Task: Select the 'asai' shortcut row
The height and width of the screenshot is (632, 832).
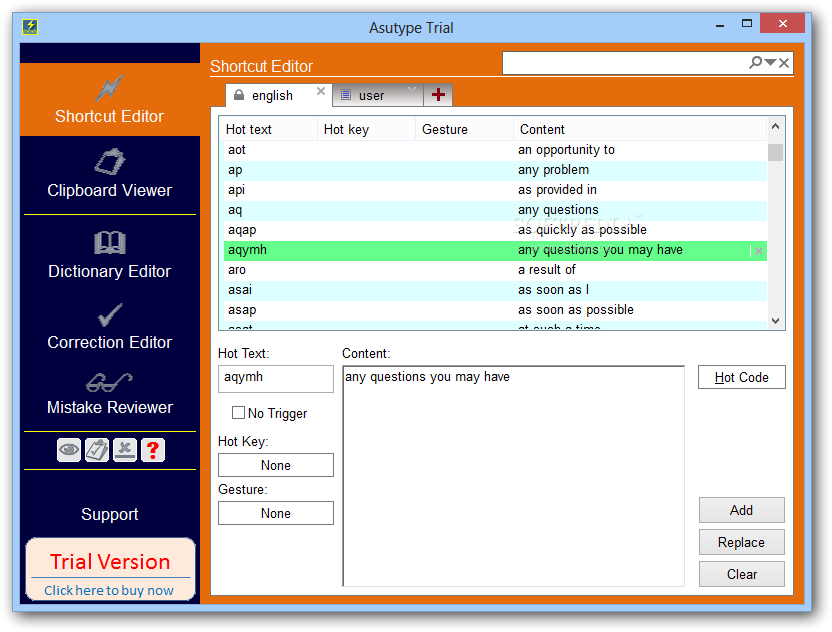Action: click(x=495, y=290)
